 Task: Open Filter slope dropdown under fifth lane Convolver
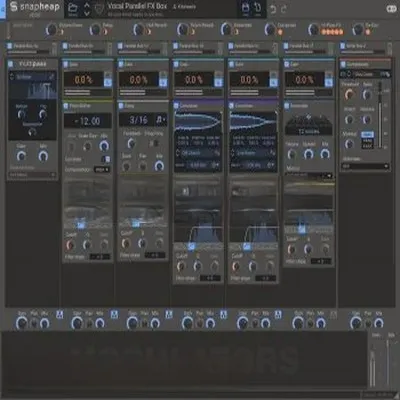[265, 278]
